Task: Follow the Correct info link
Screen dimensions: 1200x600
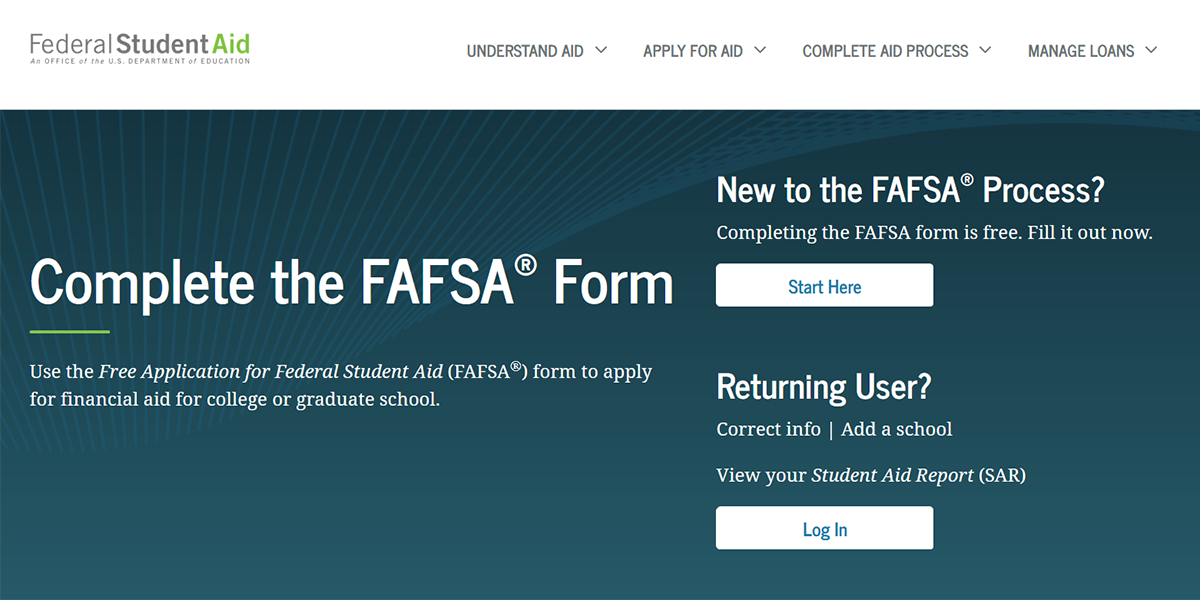Action: [x=768, y=429]
